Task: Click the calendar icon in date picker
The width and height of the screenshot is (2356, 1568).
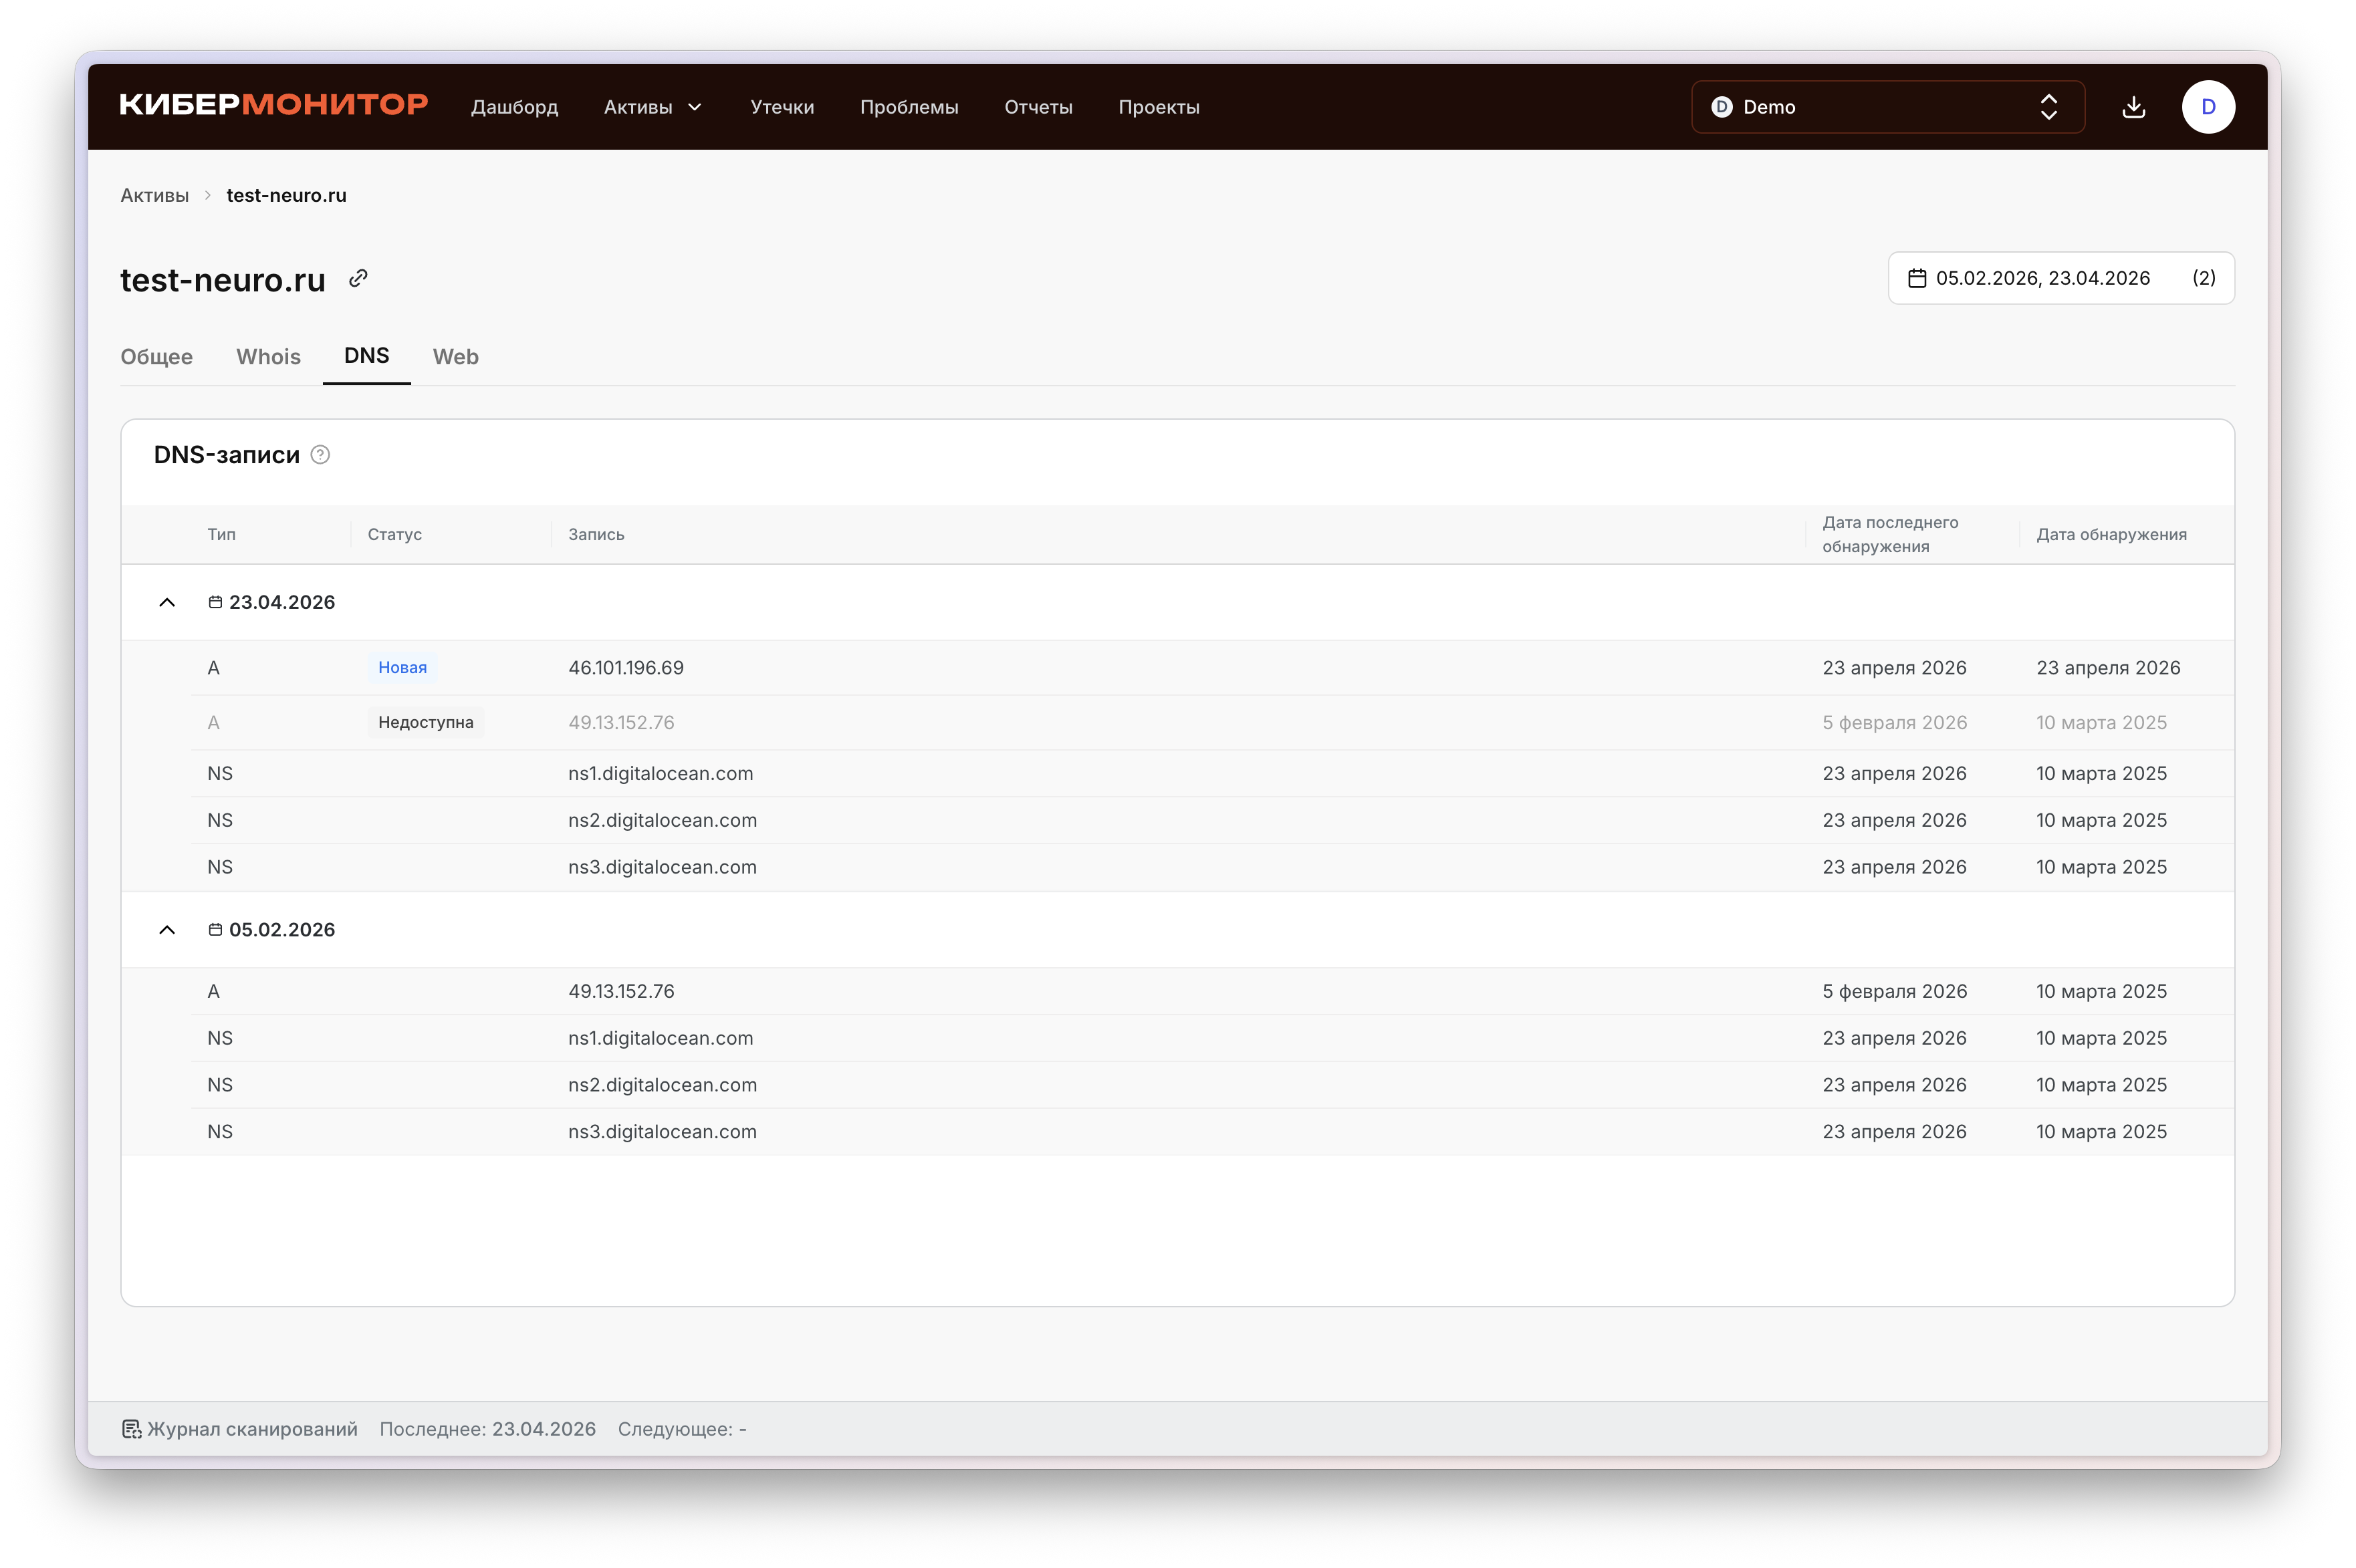Action: 1916,278
